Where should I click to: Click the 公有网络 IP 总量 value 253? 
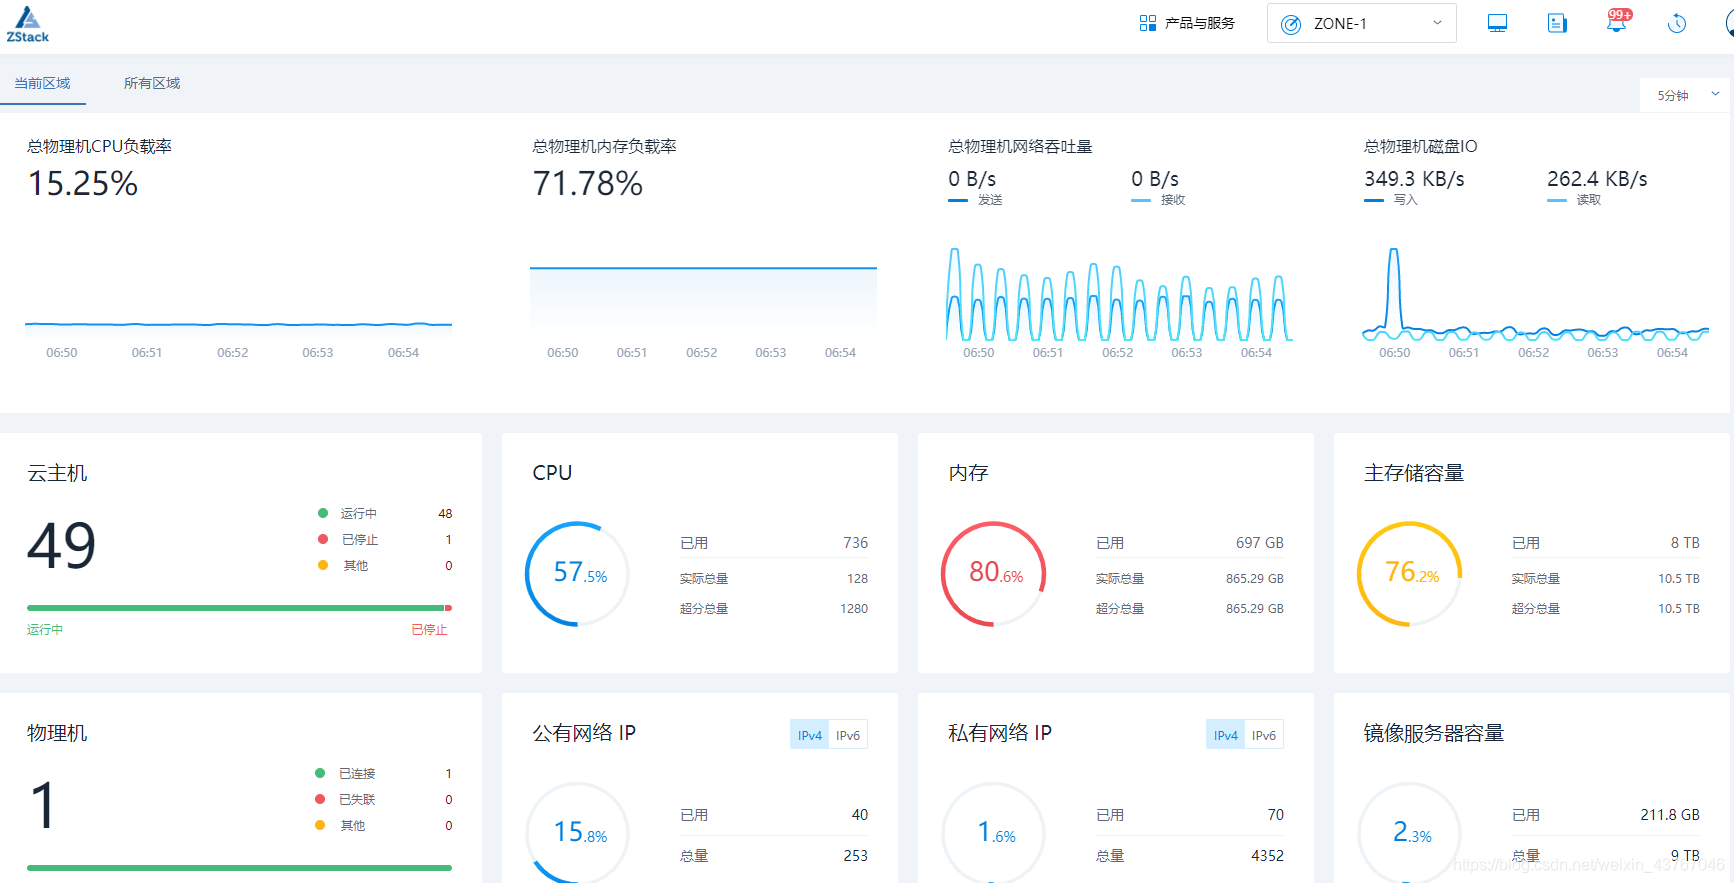click(x=856, y=856)
